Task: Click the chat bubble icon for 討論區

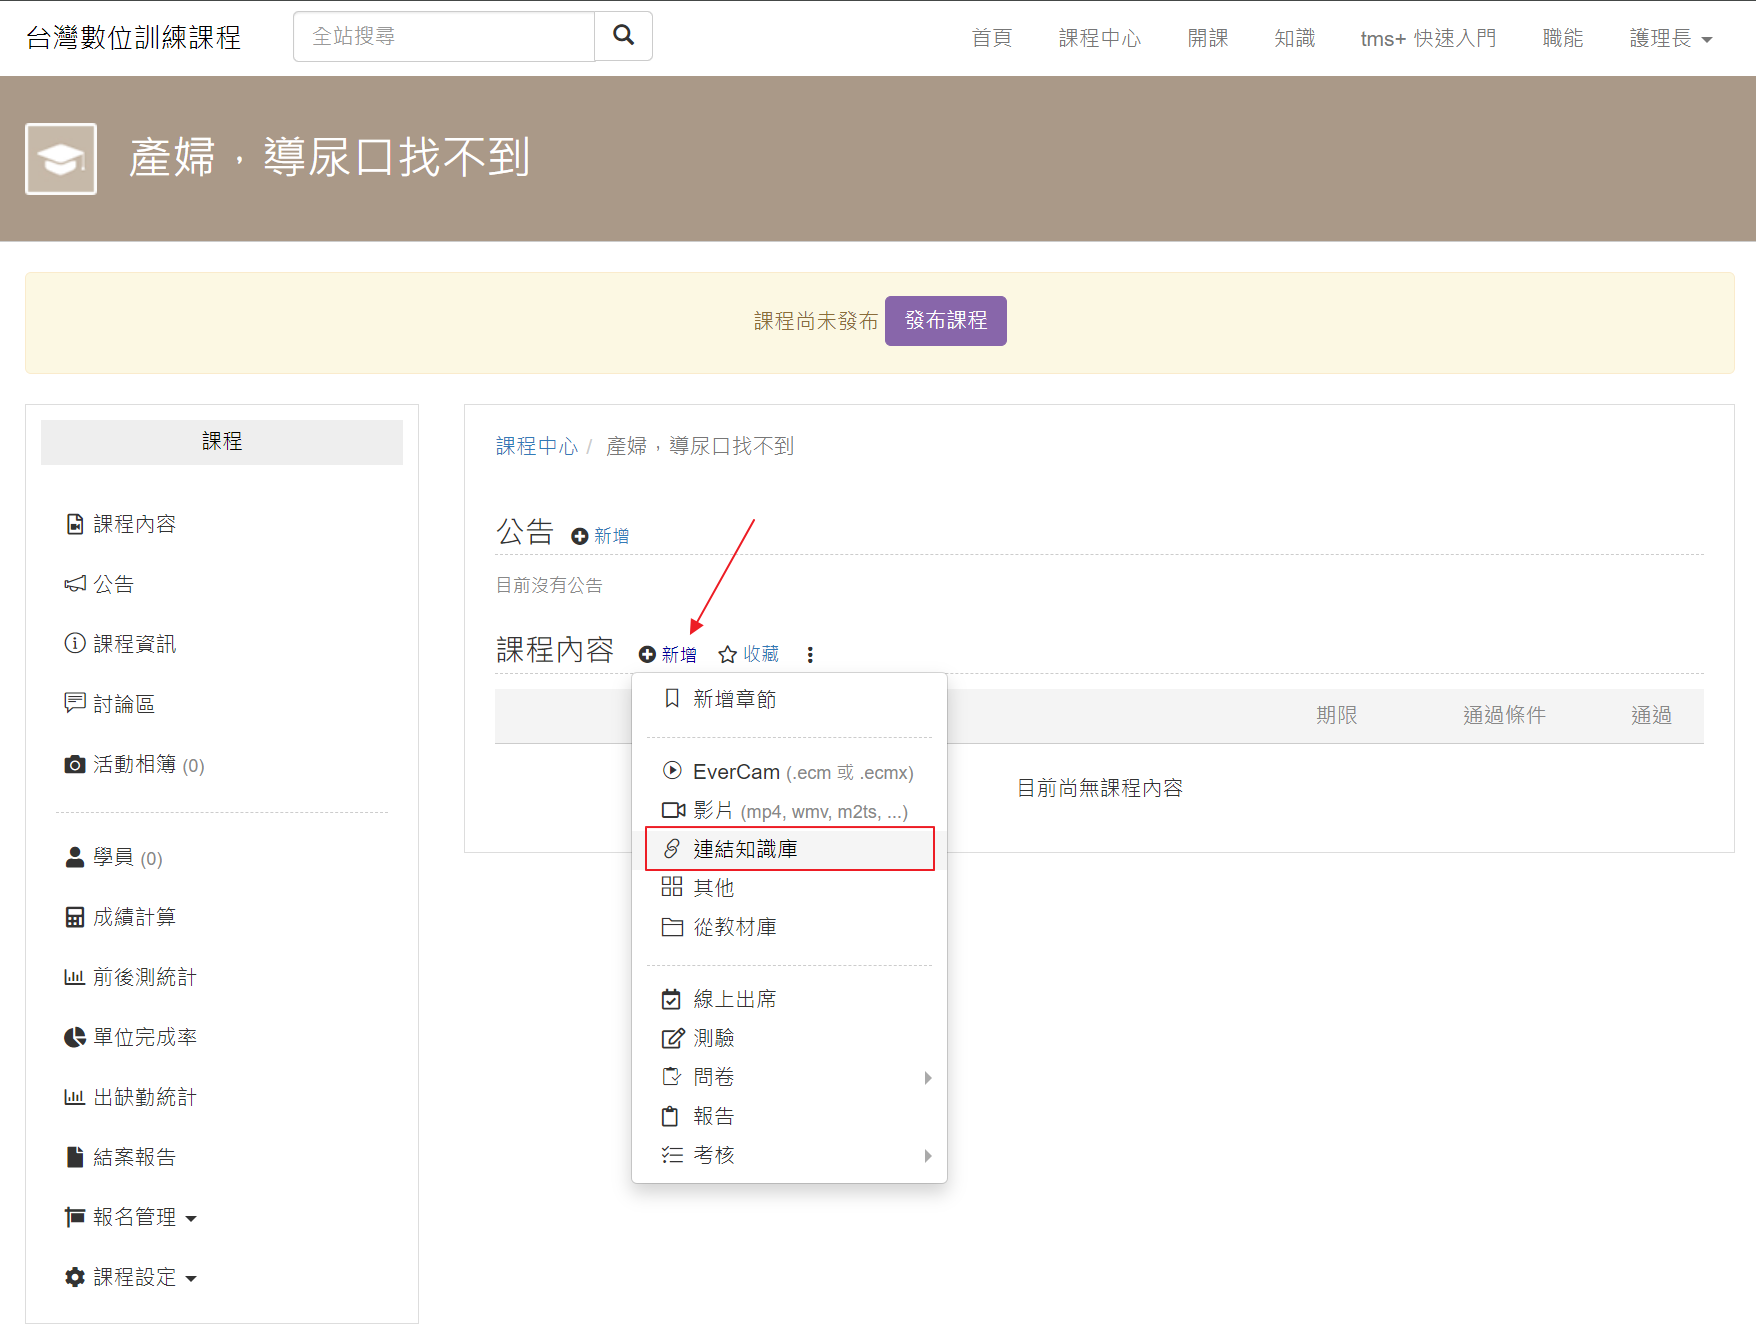Action: (x=75, y=703)
